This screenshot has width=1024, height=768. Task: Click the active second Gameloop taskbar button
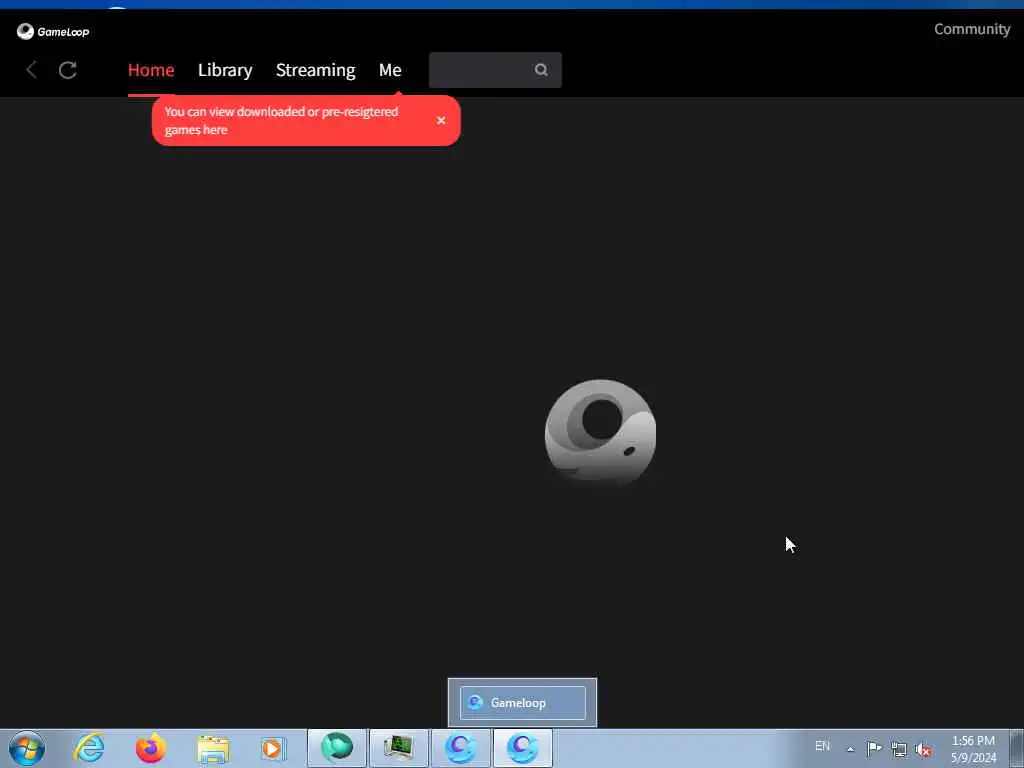point(523,748)
